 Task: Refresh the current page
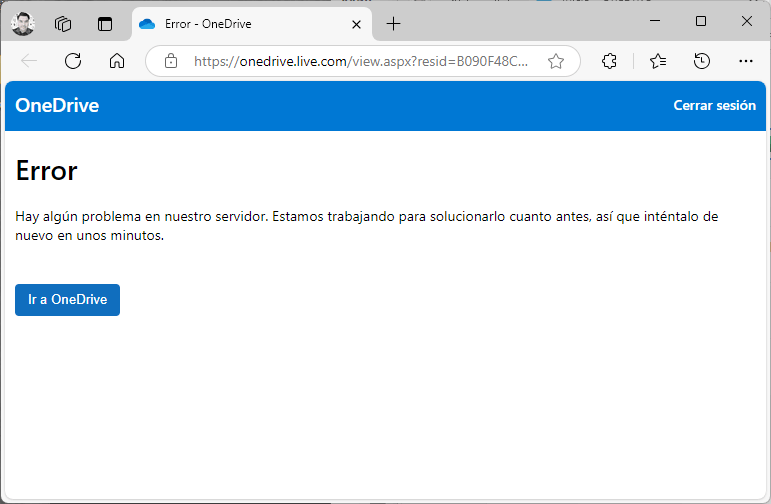click(73, 61)
